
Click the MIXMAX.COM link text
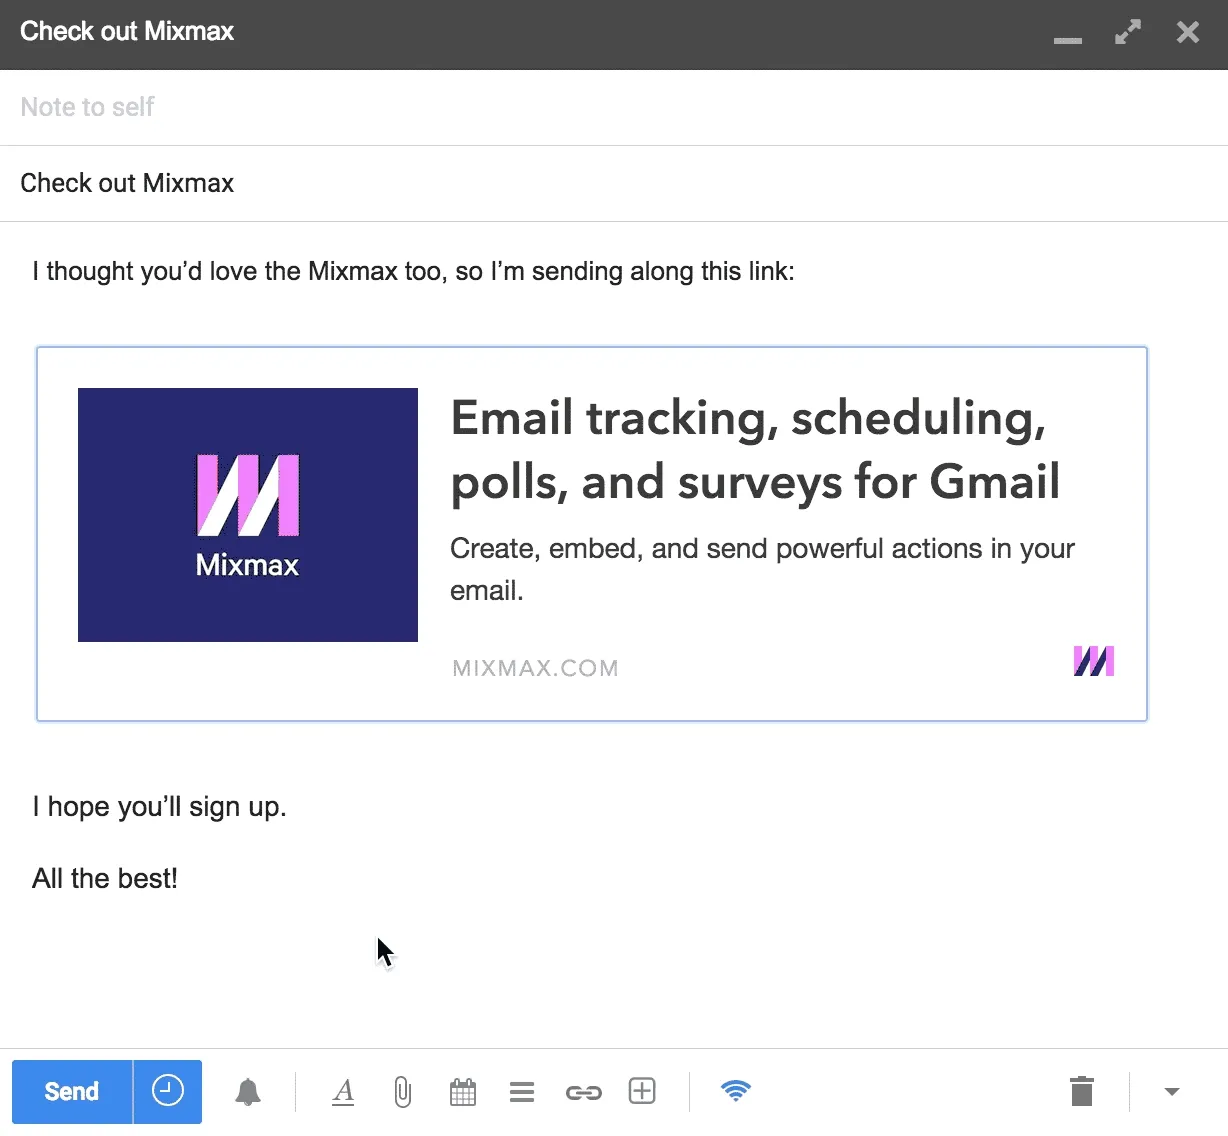coord(536,668)
